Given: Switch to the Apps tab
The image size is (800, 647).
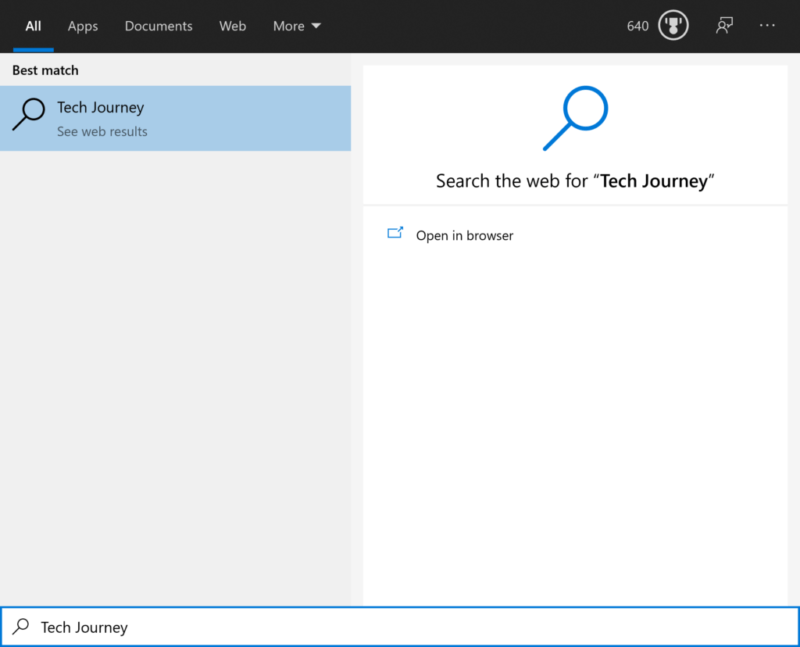Looking at the screenshot, I should [x=82, y=26].
